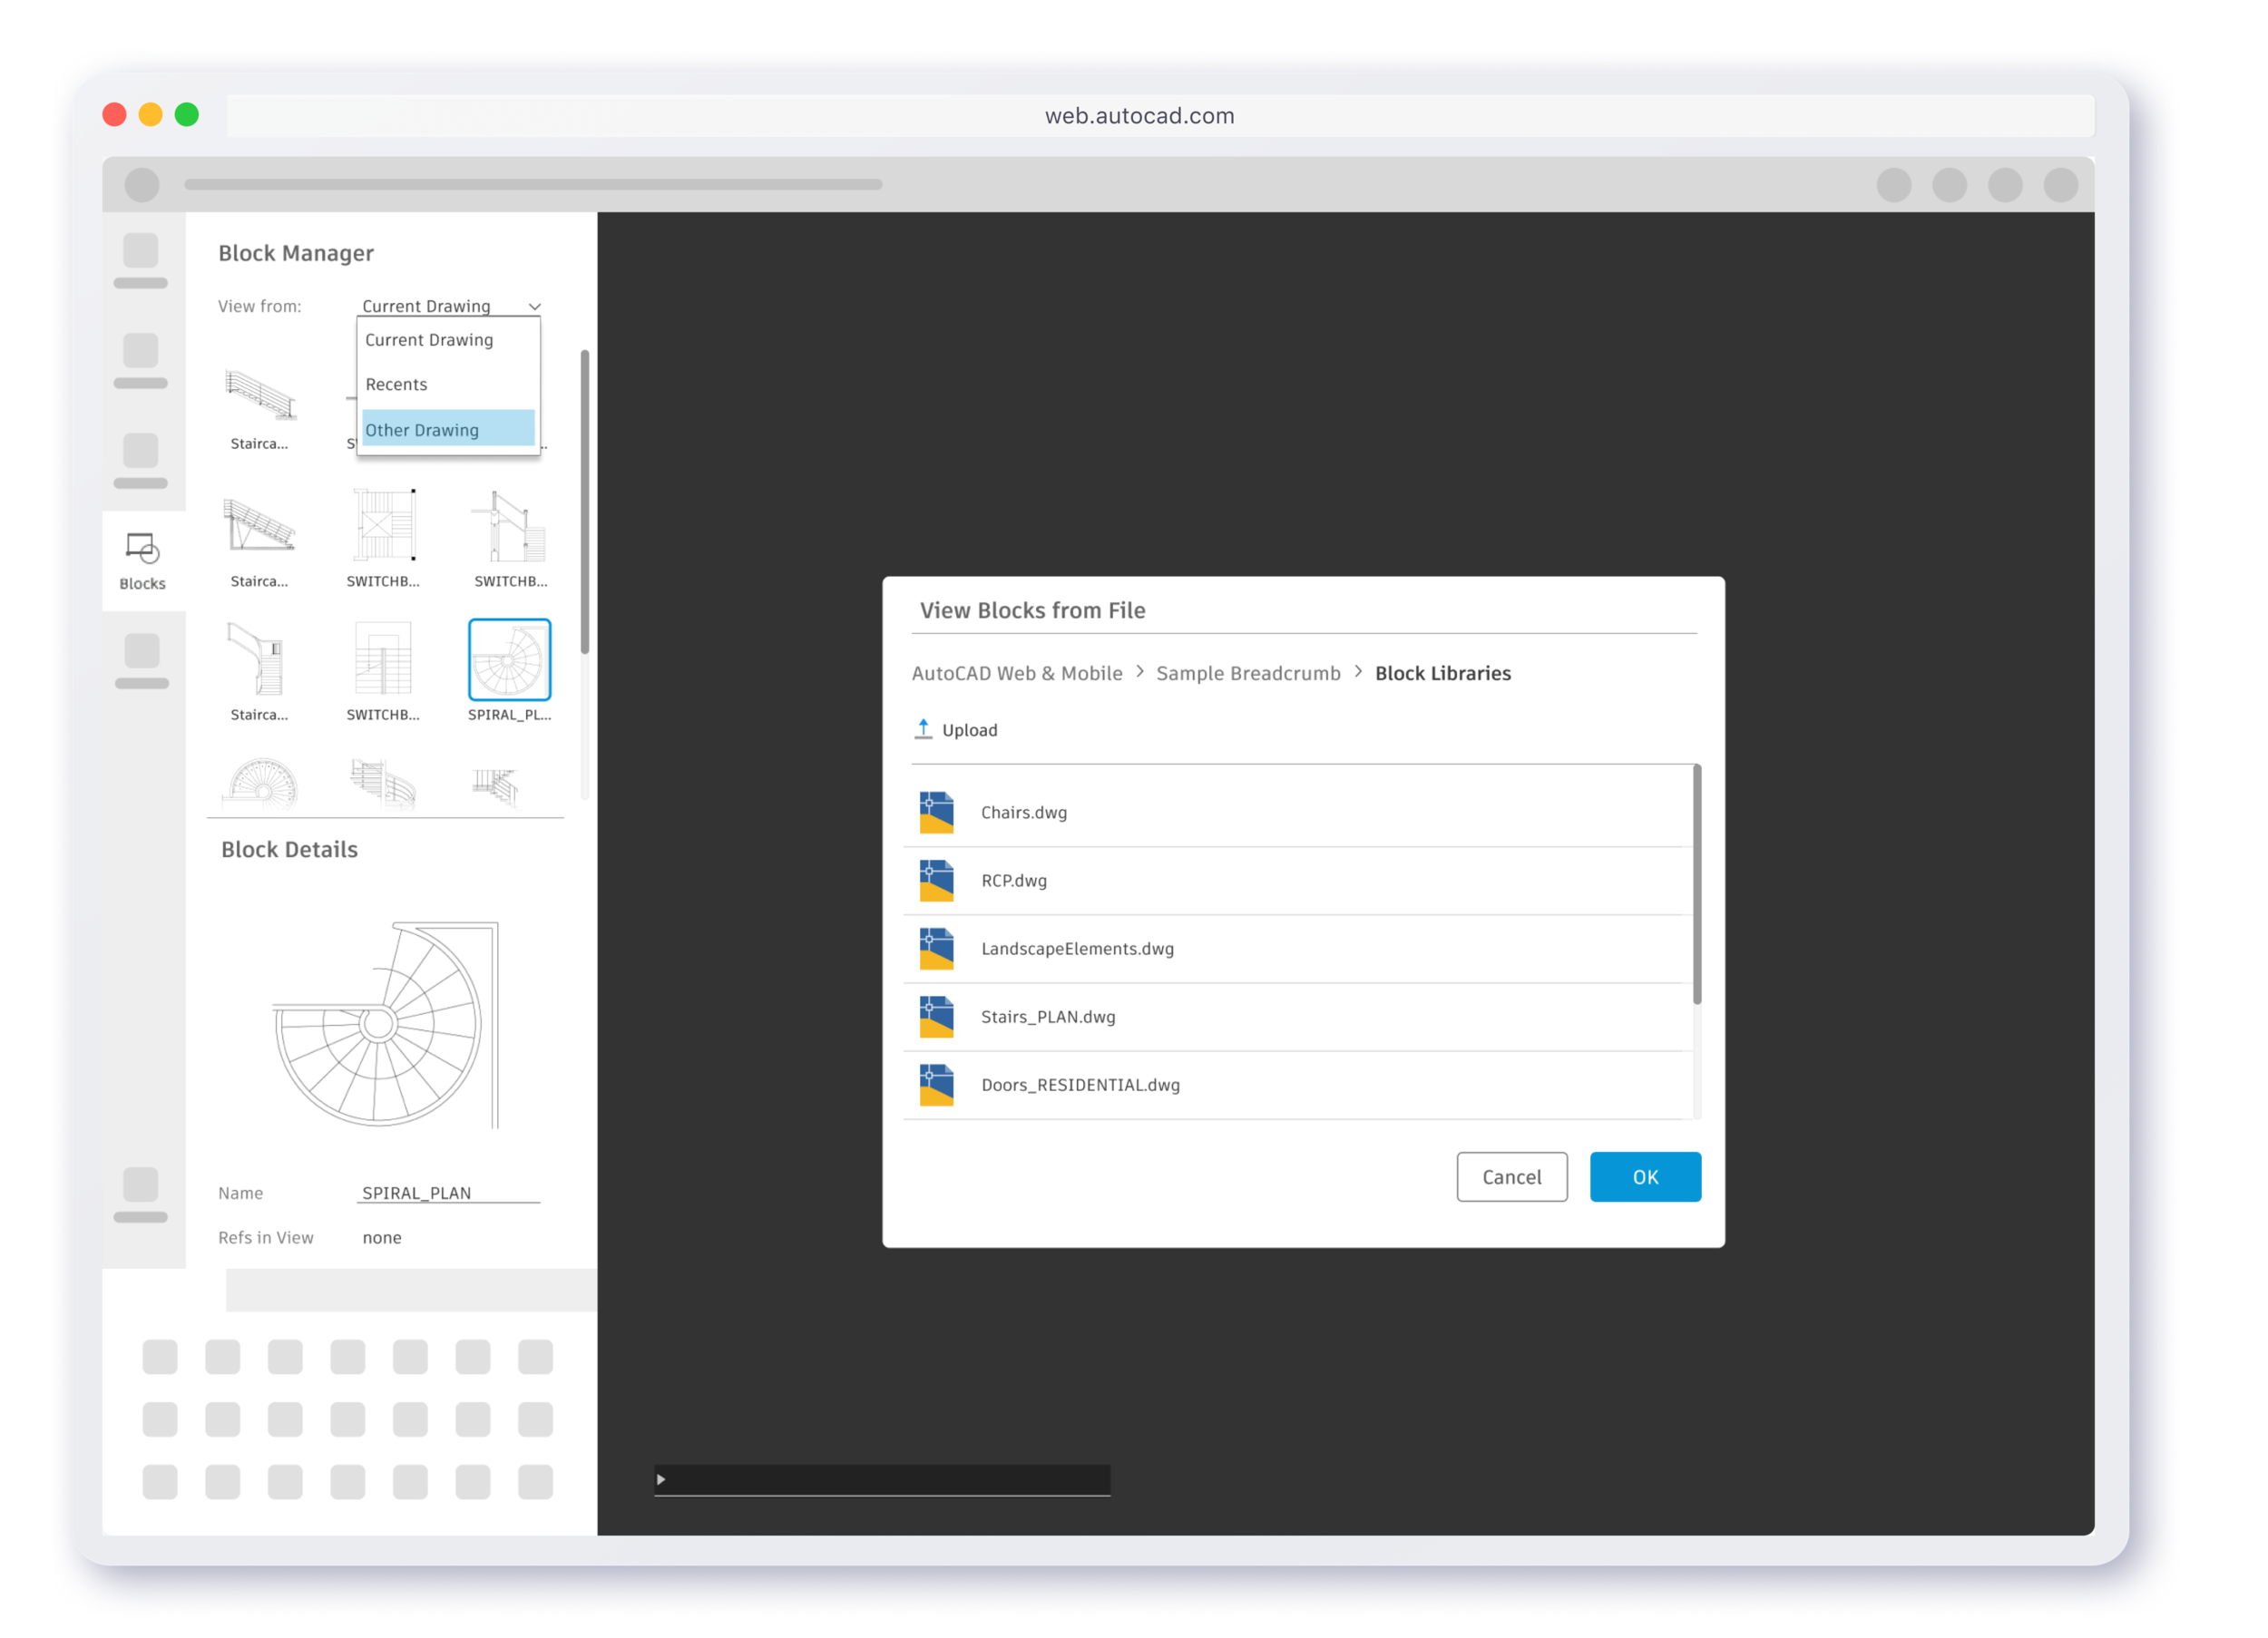Open AutoCAD Web & Mobile breadcrumb
The height and width of the screenshot is (1638, 2268).
tap(1017, 673)
